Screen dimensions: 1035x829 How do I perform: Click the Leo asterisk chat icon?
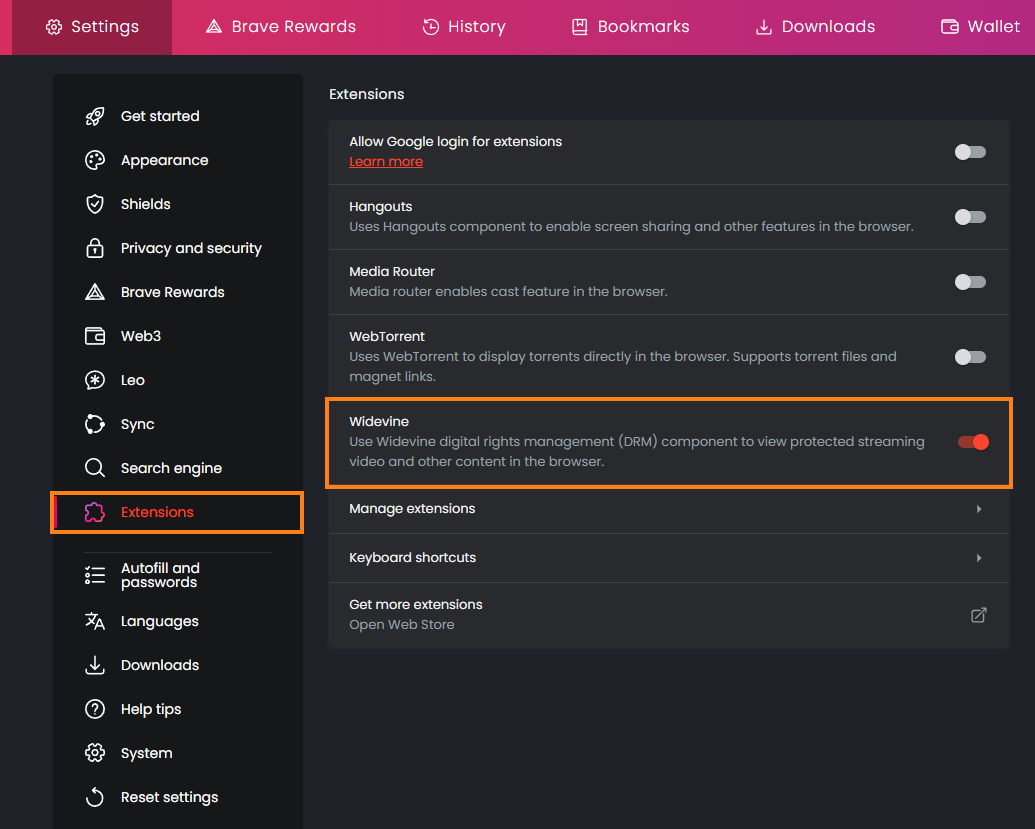coord(95,380)
